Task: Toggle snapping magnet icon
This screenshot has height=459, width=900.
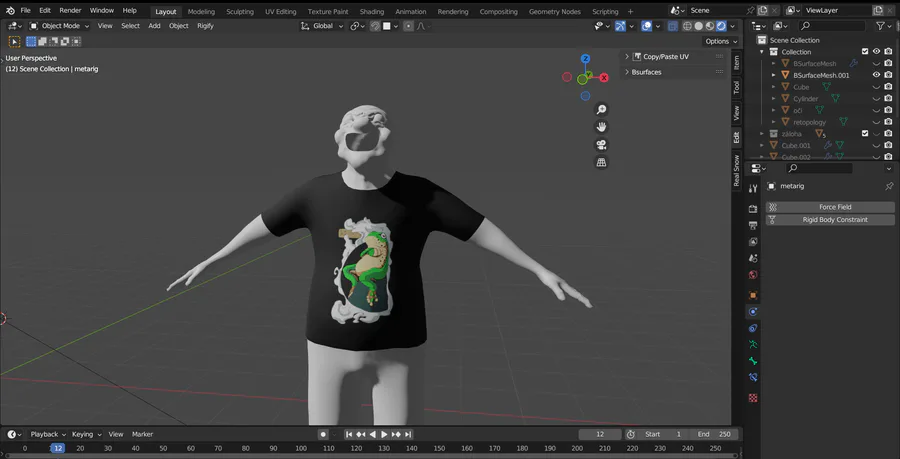Action: [x=375, y=26]
